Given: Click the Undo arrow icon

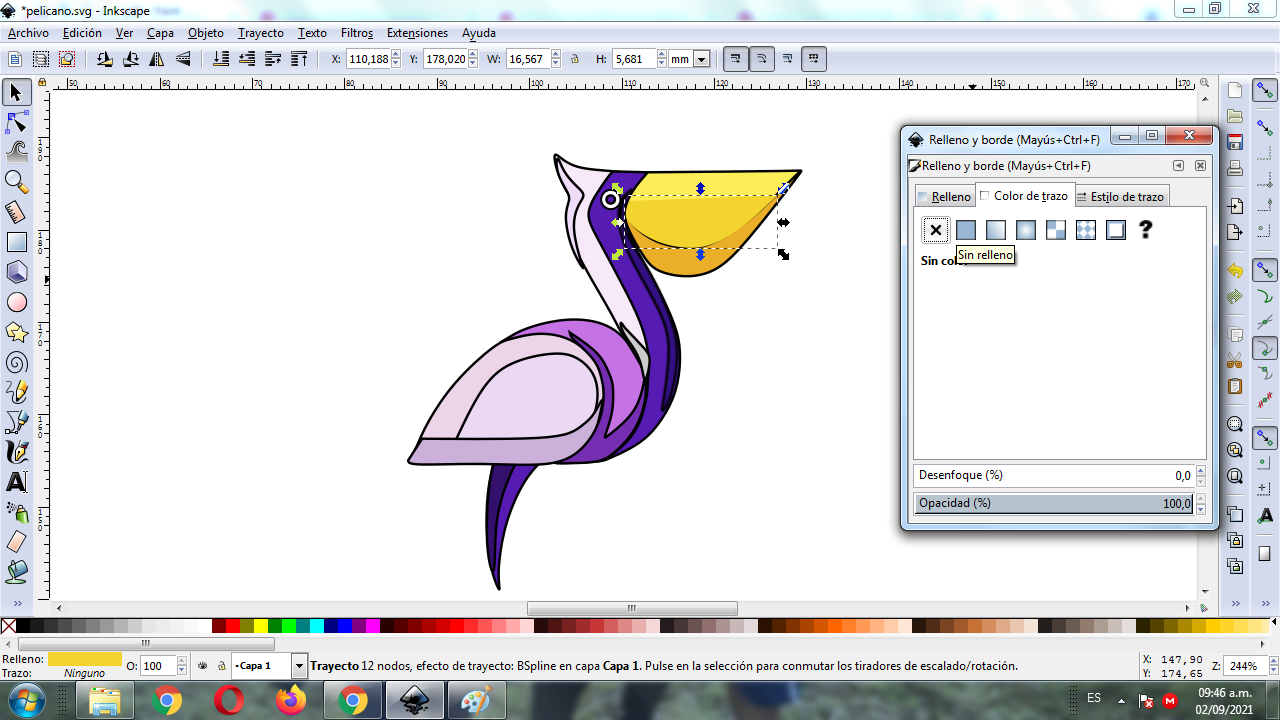Looking at the screenshot, I should pyautogui.click(x=1235, y=271).
